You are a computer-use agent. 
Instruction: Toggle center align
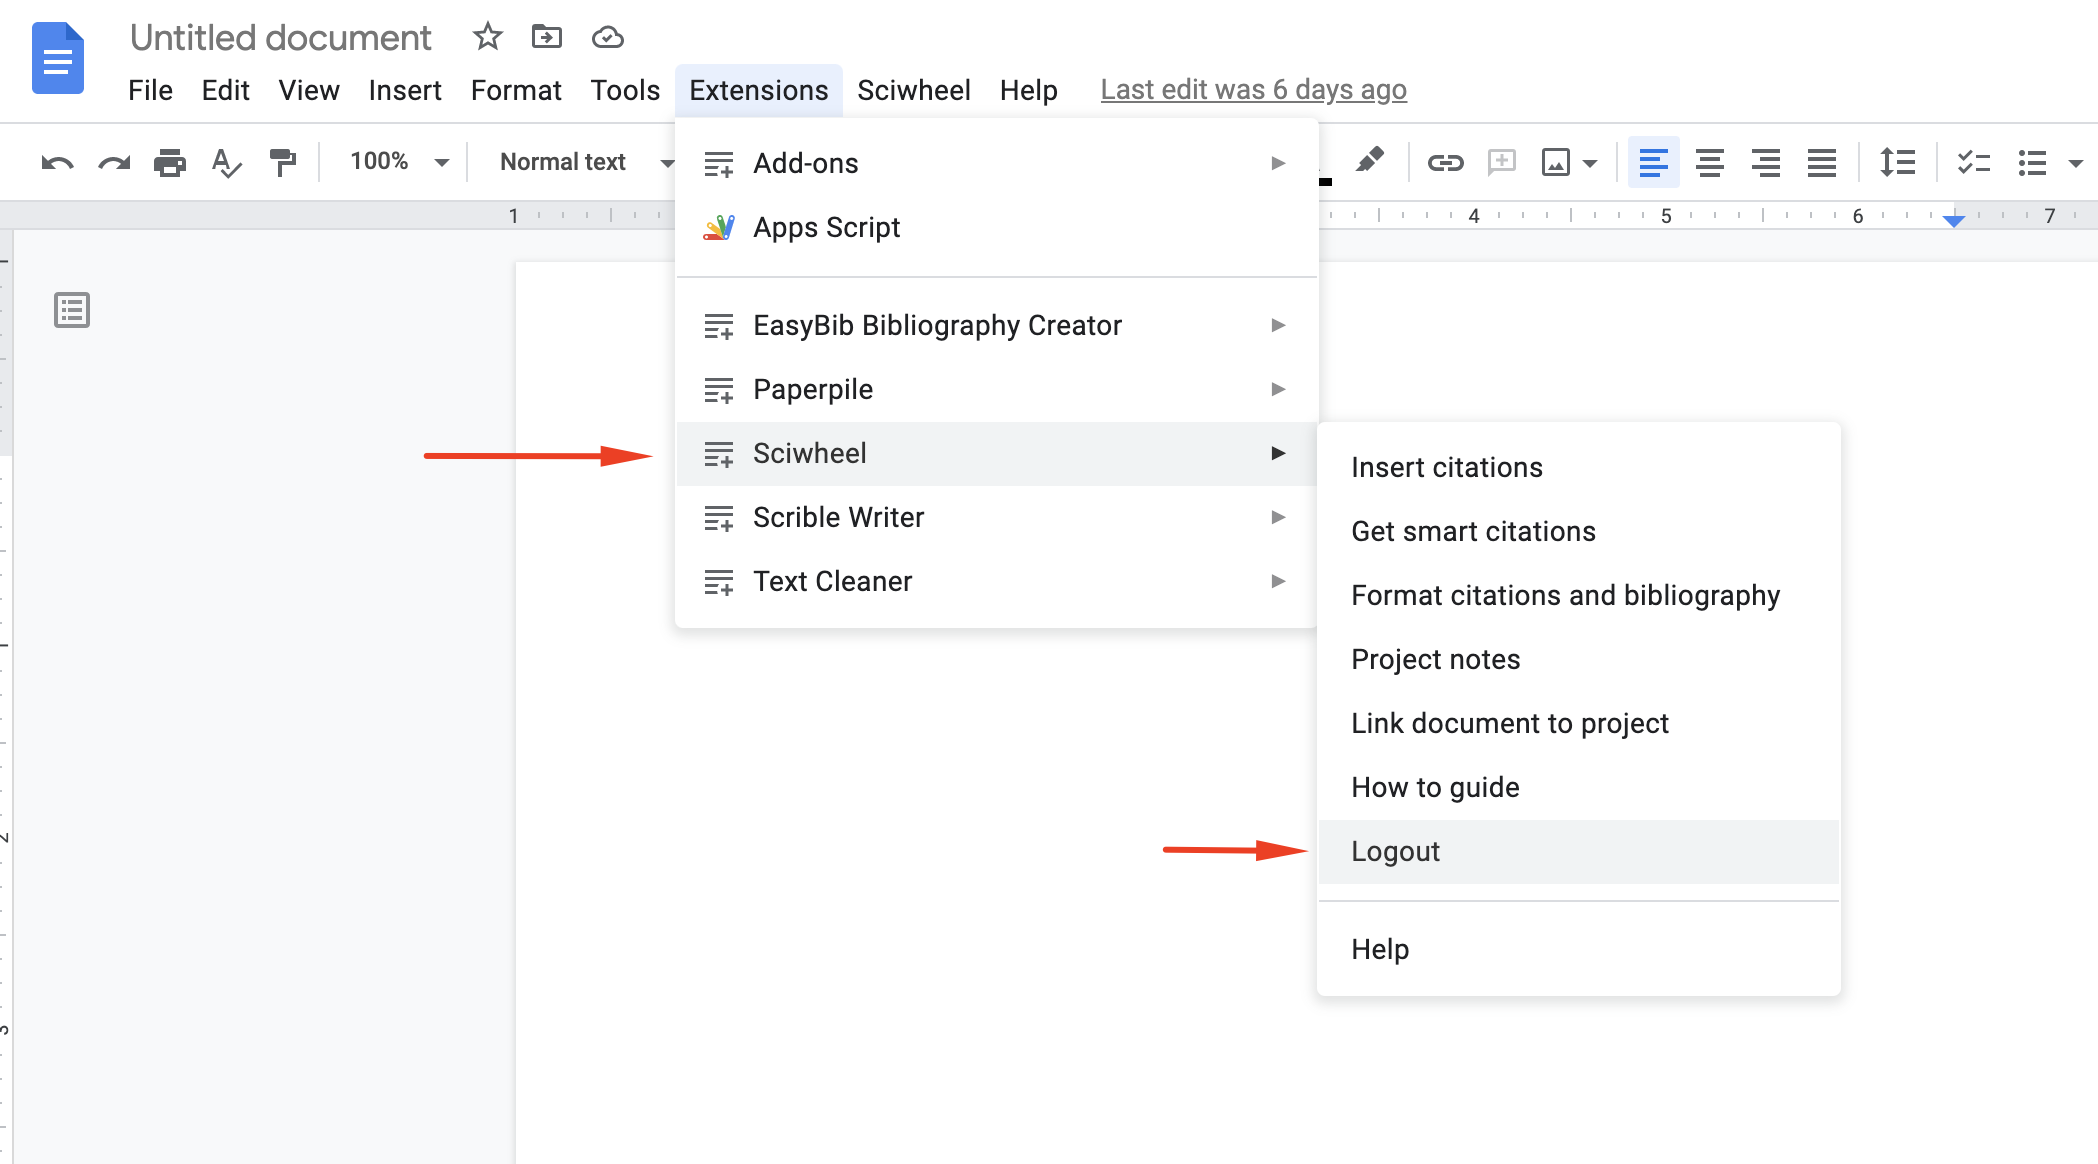click(x=1710, y=162)
